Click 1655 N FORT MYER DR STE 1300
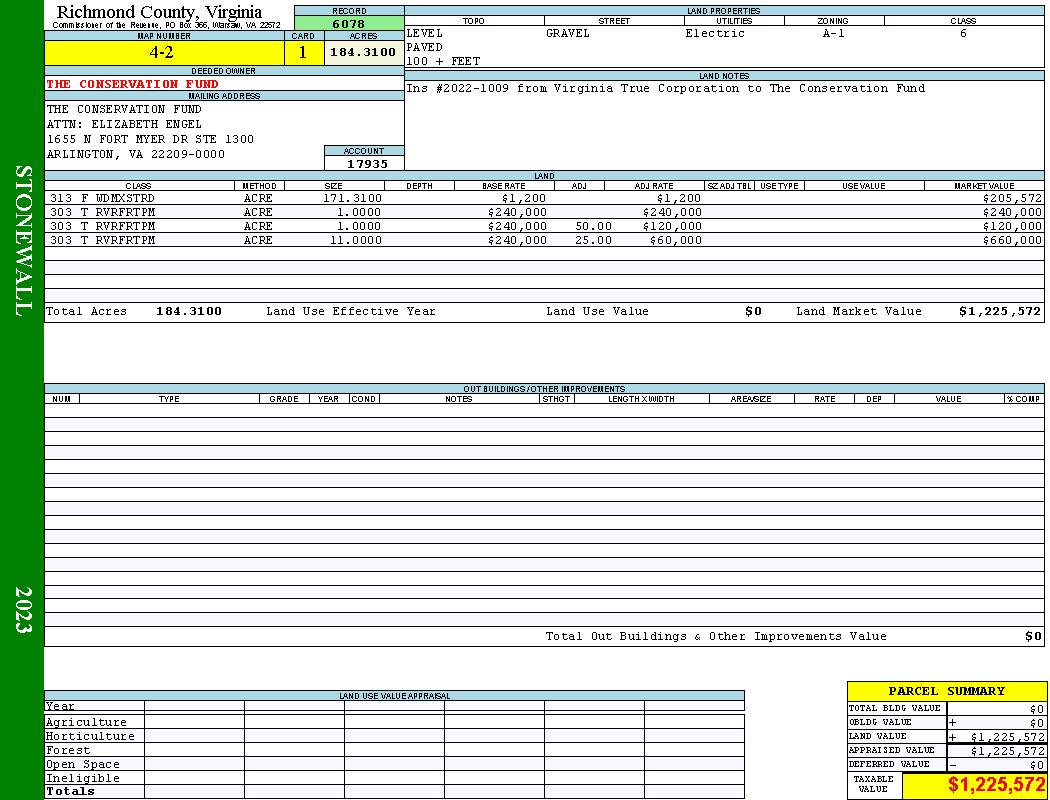1050x800 pixels. coord(150,139)
